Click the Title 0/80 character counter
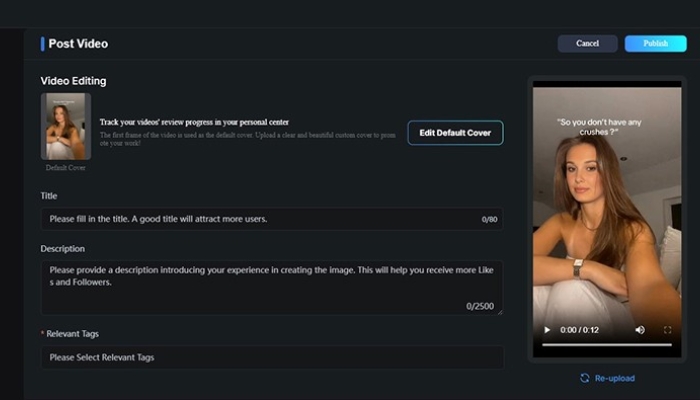This screenshot has height=400, width=700. click(x=488, y=219)
